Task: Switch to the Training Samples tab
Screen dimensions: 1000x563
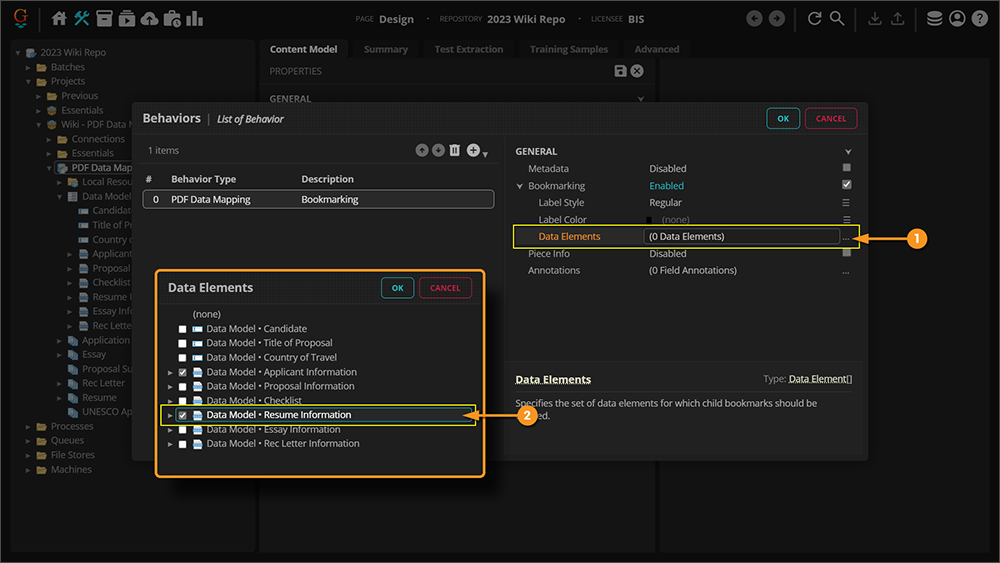Action: click(x=568, y=49)
